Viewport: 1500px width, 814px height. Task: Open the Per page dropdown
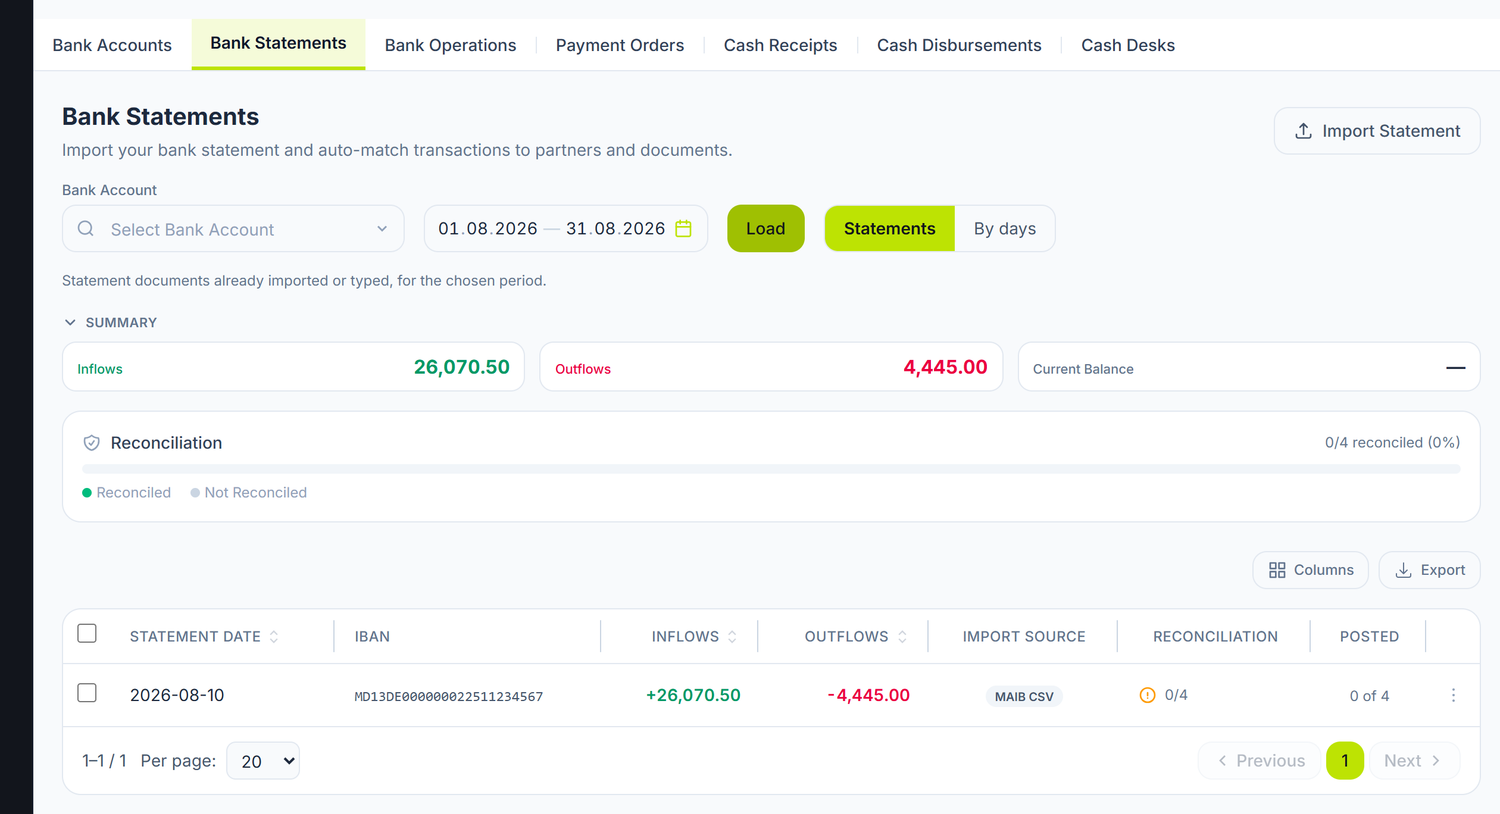coord(263,761)
